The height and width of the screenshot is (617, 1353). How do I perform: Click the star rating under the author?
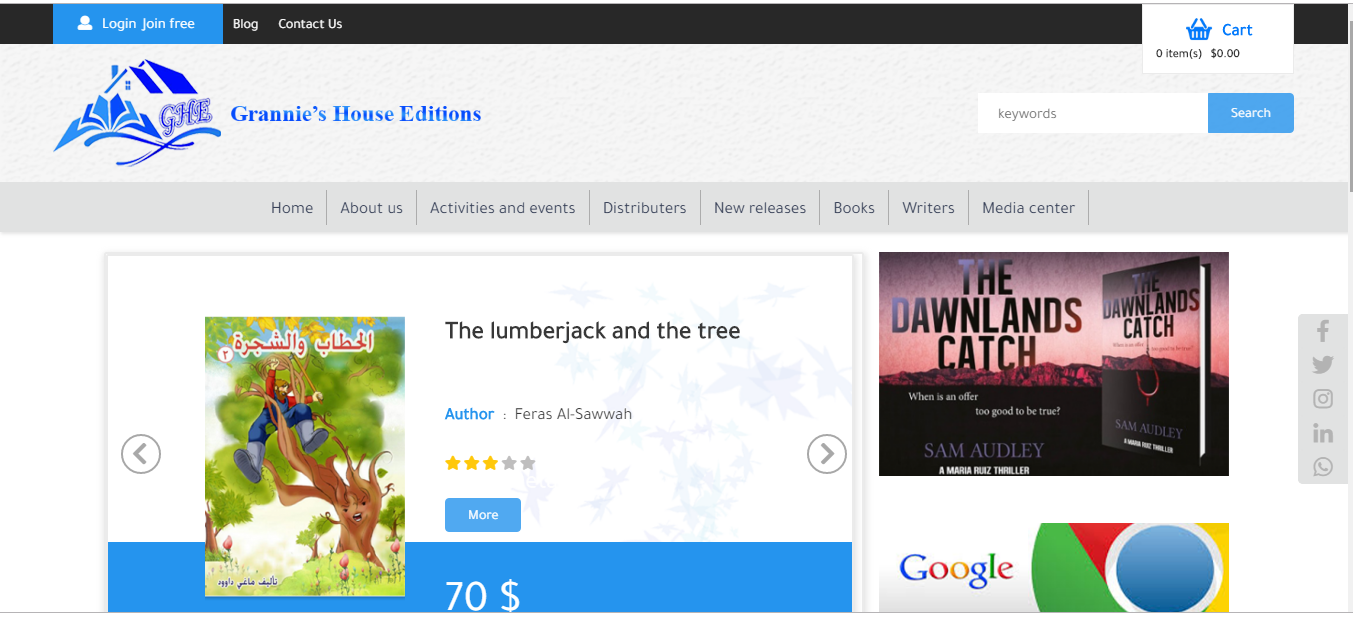pyautogui.click(x=490, y=463)
